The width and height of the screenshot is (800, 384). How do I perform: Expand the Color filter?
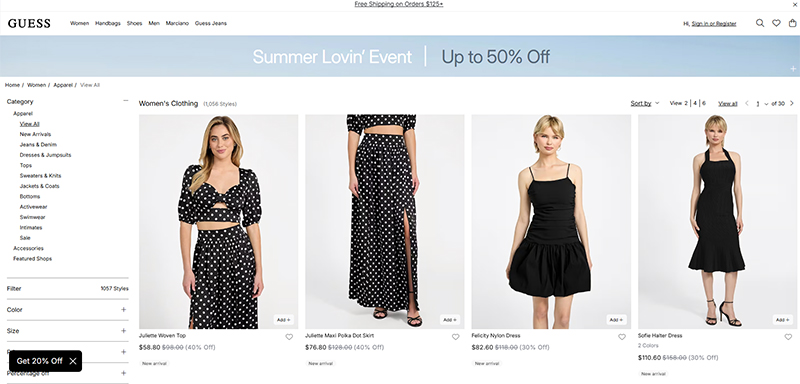click(x=123, y=310)
